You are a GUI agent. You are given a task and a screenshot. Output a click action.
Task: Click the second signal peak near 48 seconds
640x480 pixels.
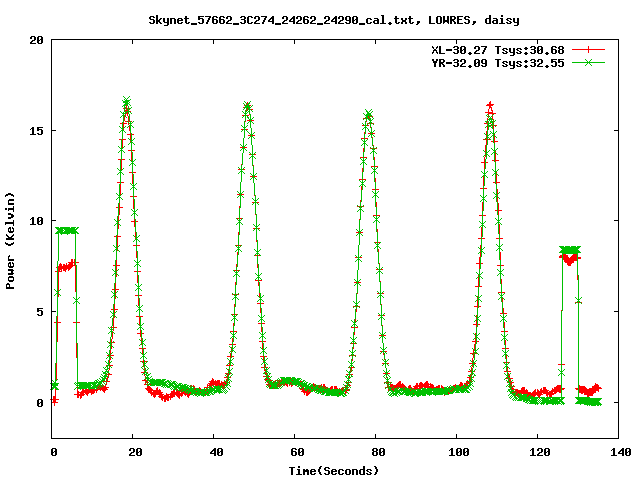pos(247,106)
